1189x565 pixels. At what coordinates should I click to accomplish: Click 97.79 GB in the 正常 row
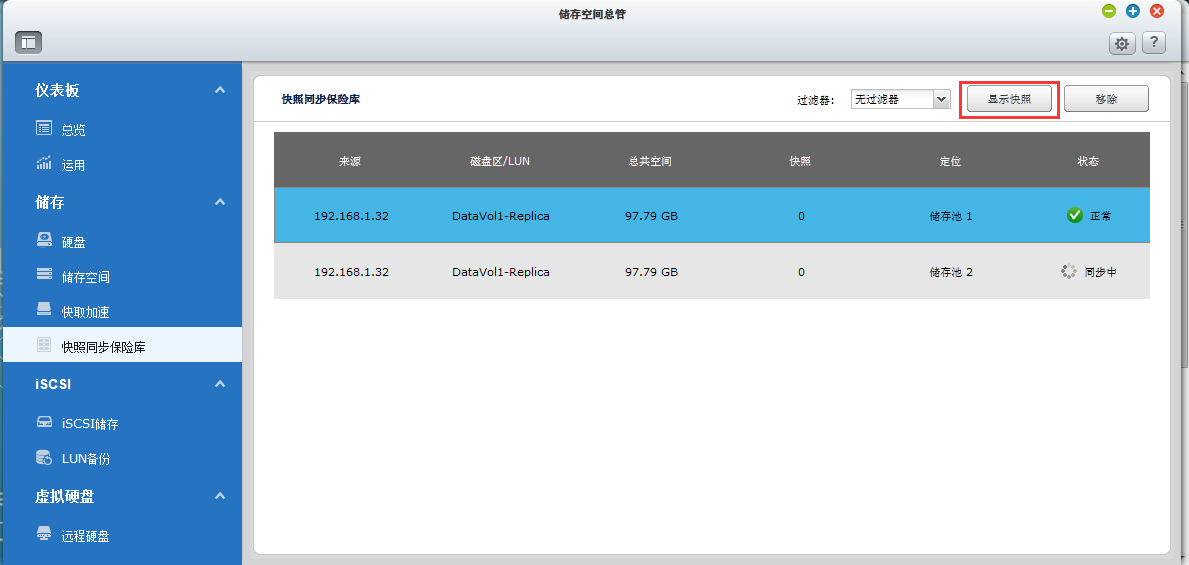[x=651, y=216]
